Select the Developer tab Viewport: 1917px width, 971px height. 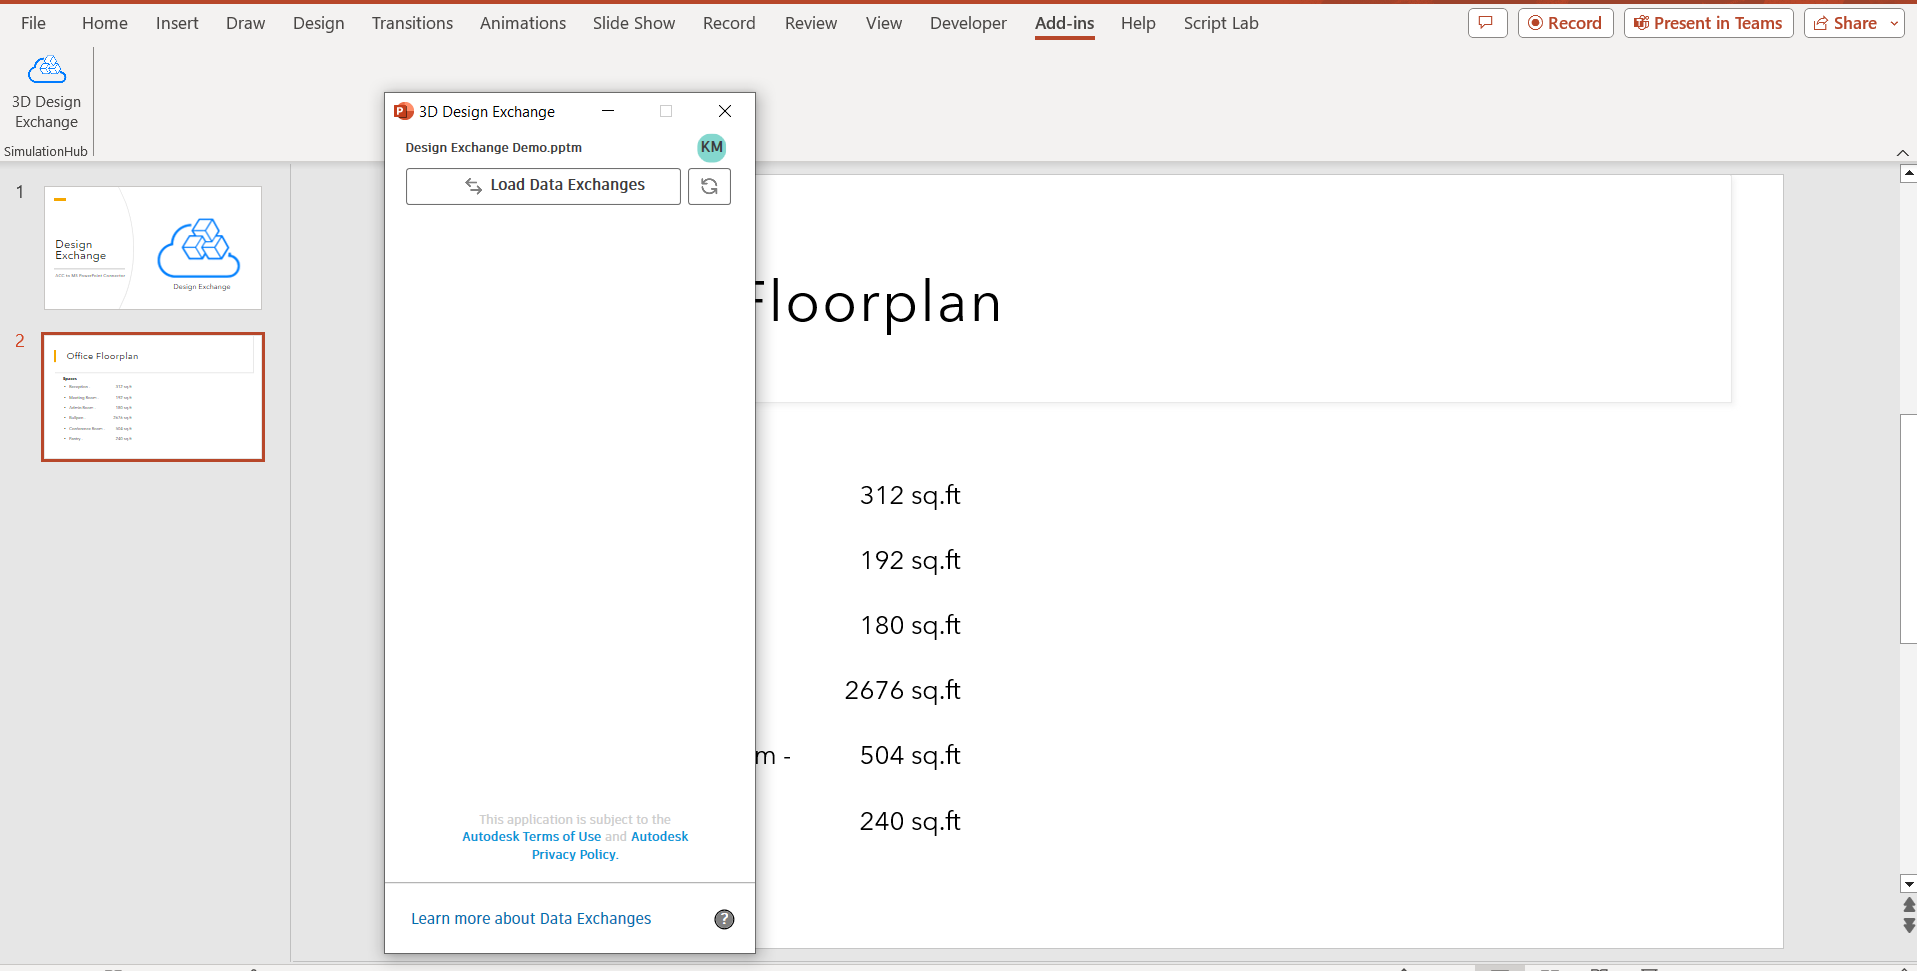[x=968, y=23]
